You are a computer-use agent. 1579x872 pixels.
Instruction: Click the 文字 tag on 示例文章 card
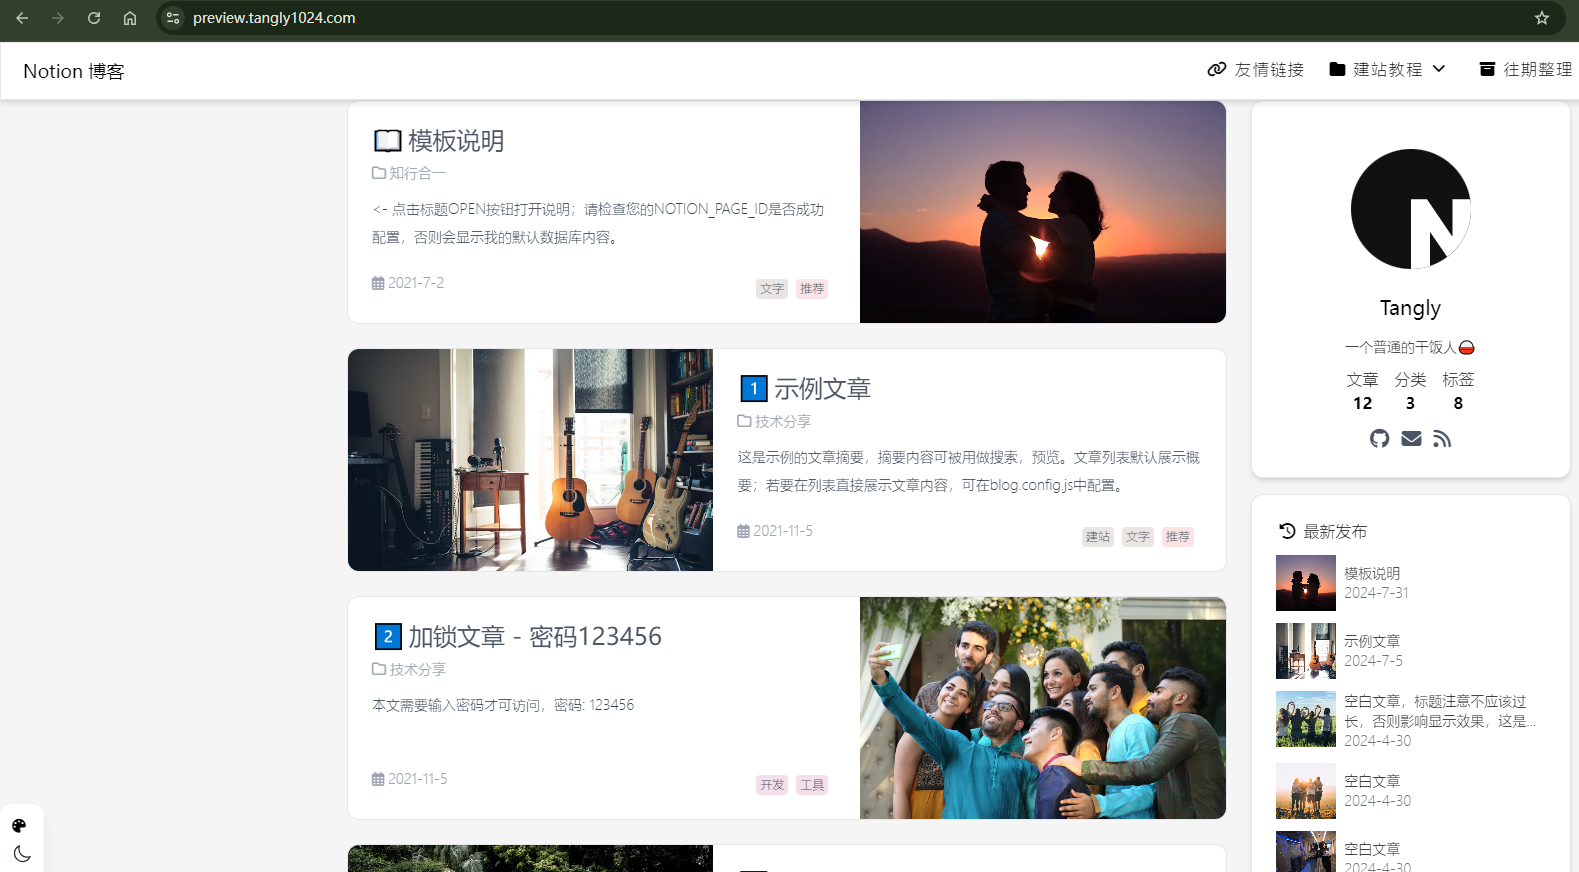pyautogui.click(x=1138, y=537)
